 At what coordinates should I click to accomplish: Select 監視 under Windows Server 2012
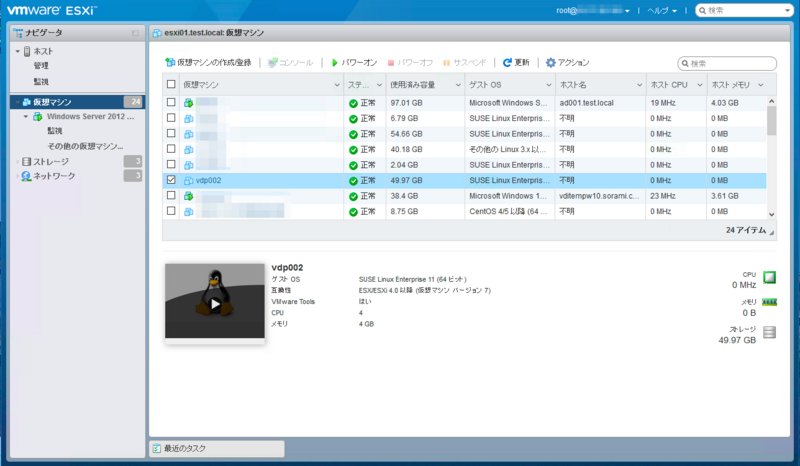click(x=55, y=131)
